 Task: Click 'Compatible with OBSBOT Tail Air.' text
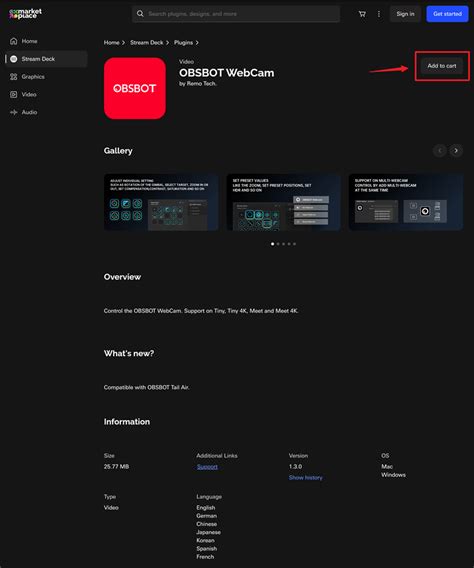[146, 387]
